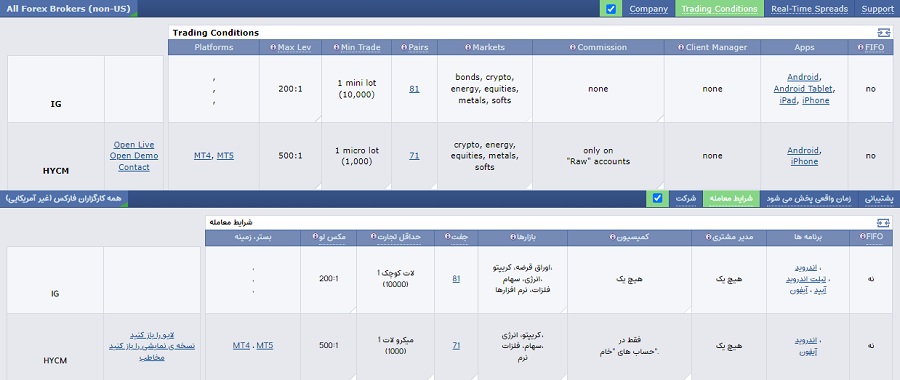Switch to زمان واقعی پخش می شود tab
Screen dimensions: 900x380
tap(809, 198)
